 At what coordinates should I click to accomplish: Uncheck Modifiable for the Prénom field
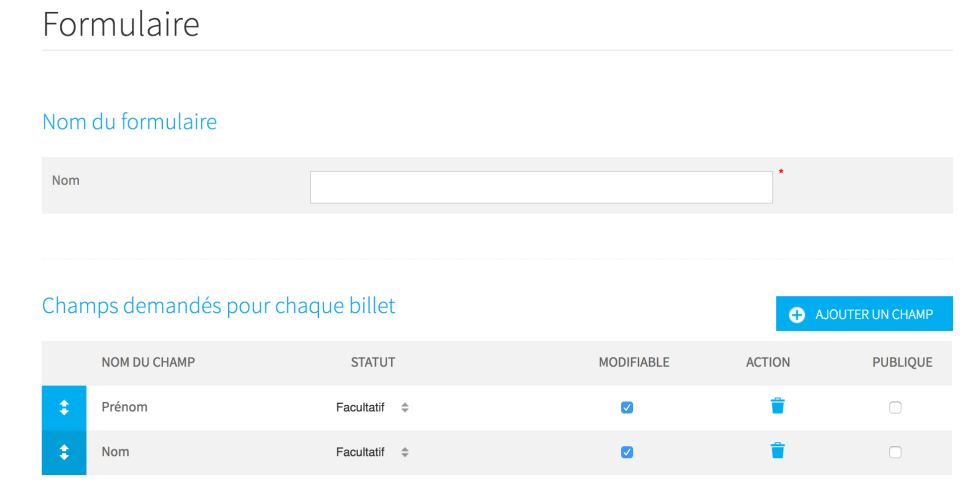(627, 408)
